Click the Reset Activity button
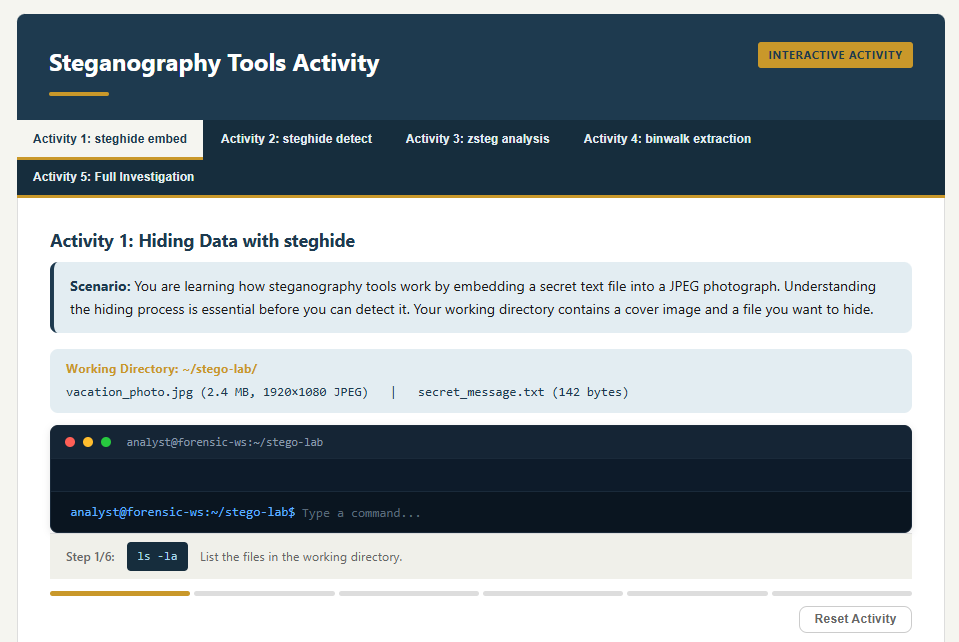Image resolution: width=959 pixels, height=642 pixels. (x=854, y=618)
